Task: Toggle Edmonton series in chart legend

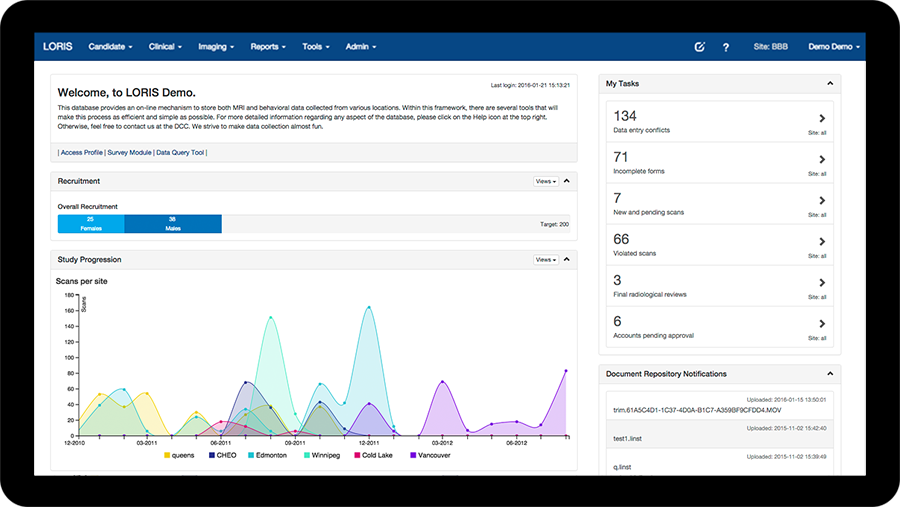Action: [267, 455]
